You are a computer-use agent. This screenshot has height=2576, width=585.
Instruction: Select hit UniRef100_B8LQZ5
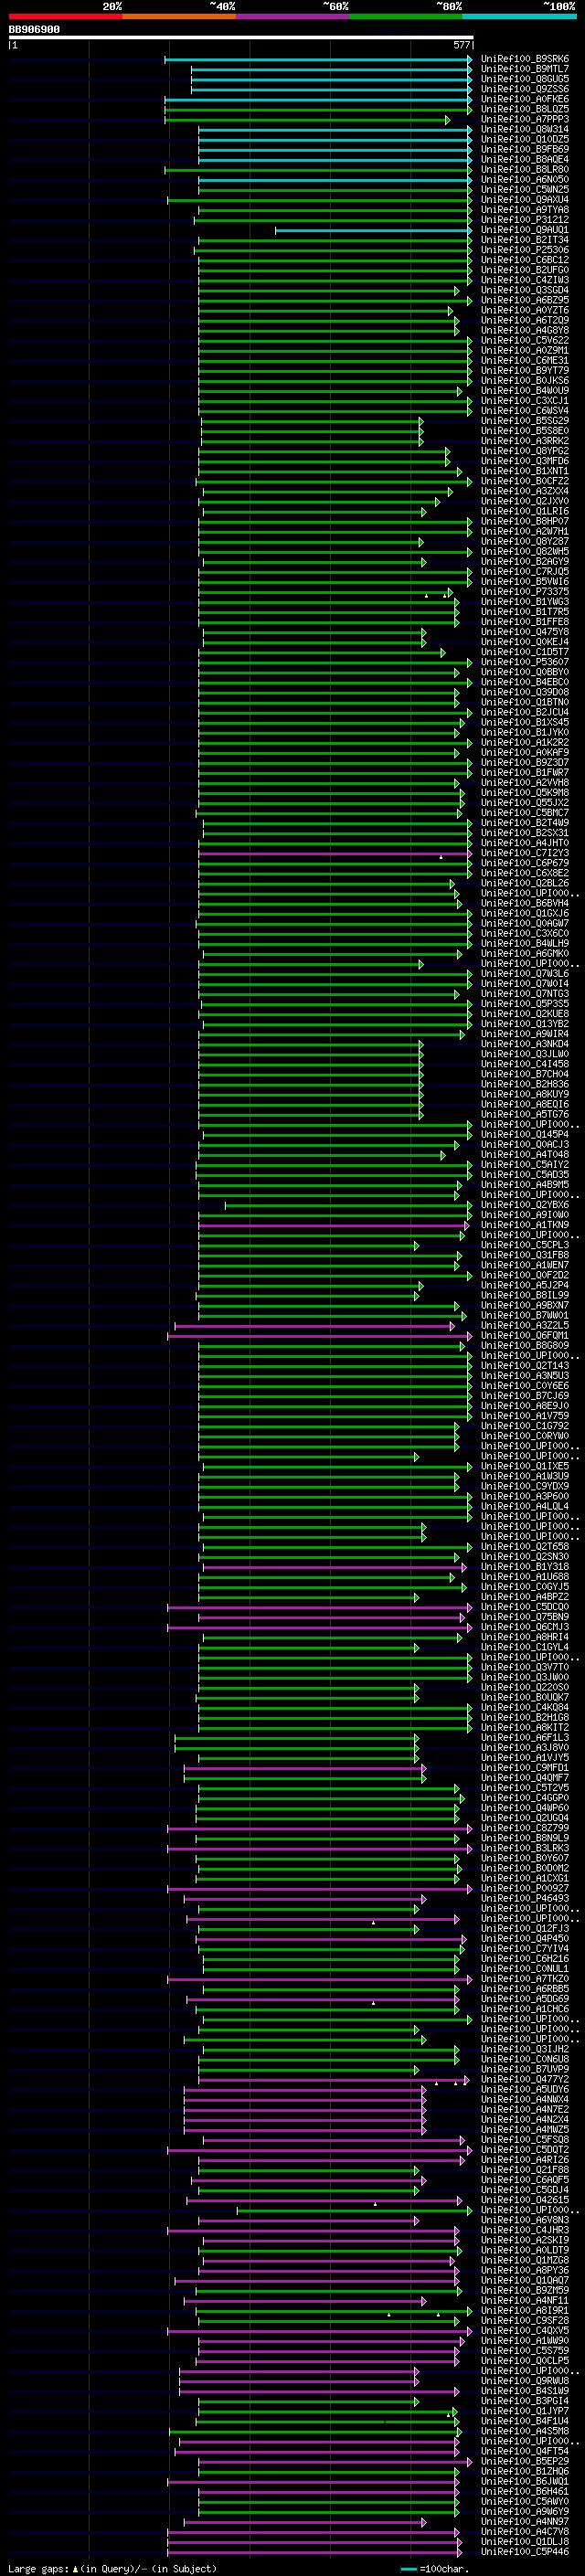pos(524,109)
